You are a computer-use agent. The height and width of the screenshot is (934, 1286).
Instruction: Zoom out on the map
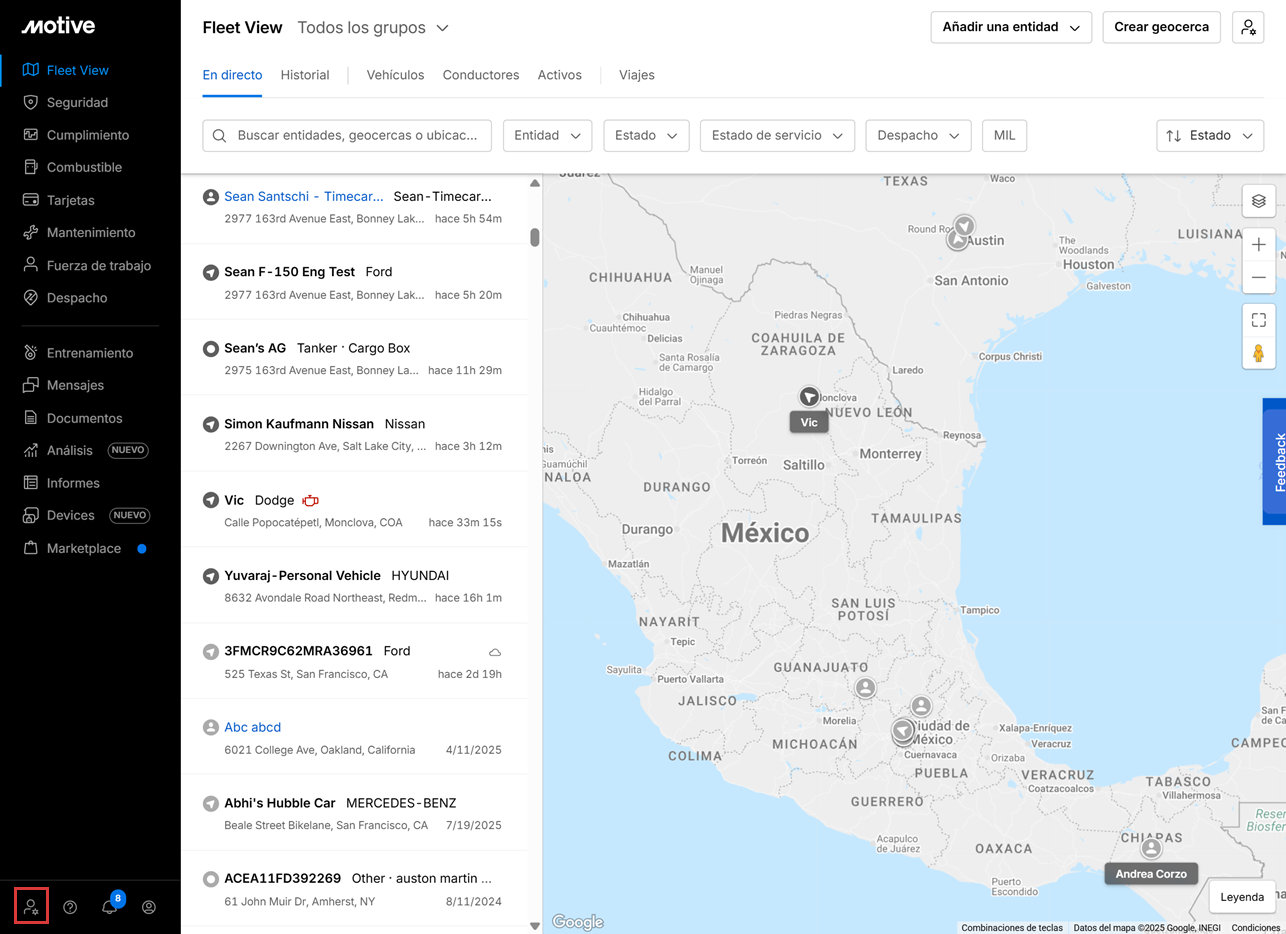[1258, 277]
